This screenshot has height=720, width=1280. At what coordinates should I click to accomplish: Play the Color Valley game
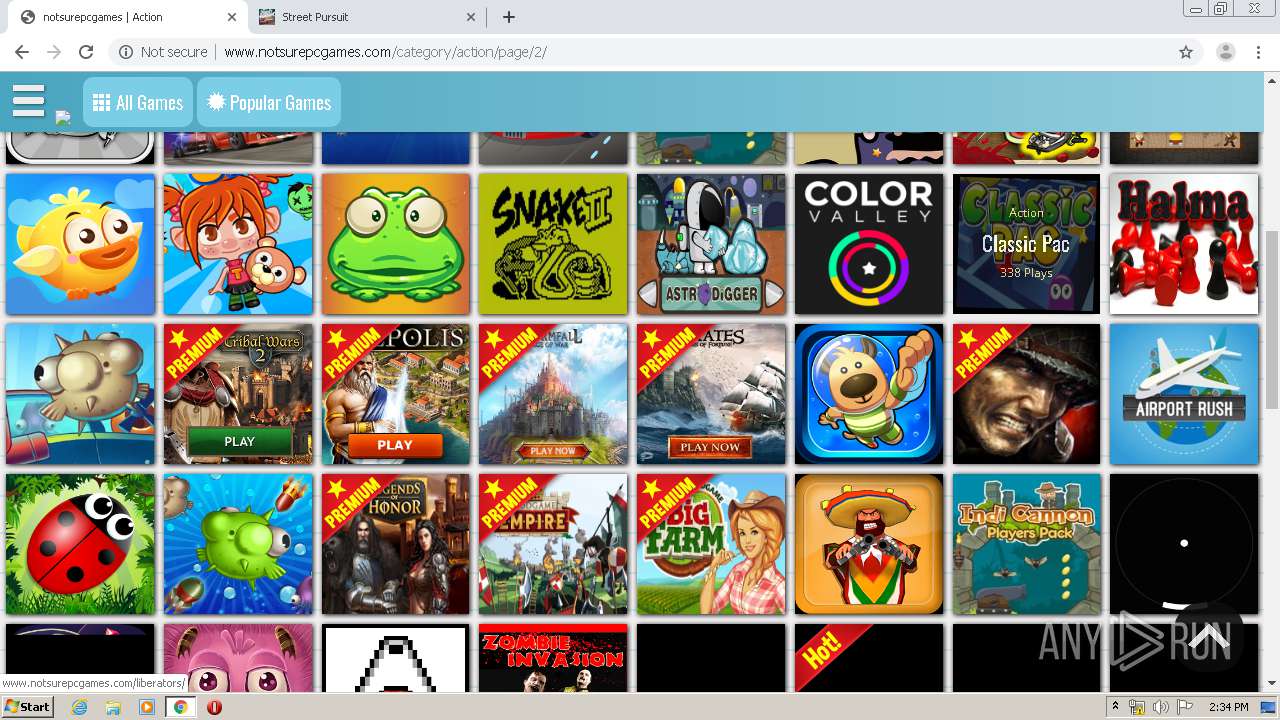(x=869, y=244)
